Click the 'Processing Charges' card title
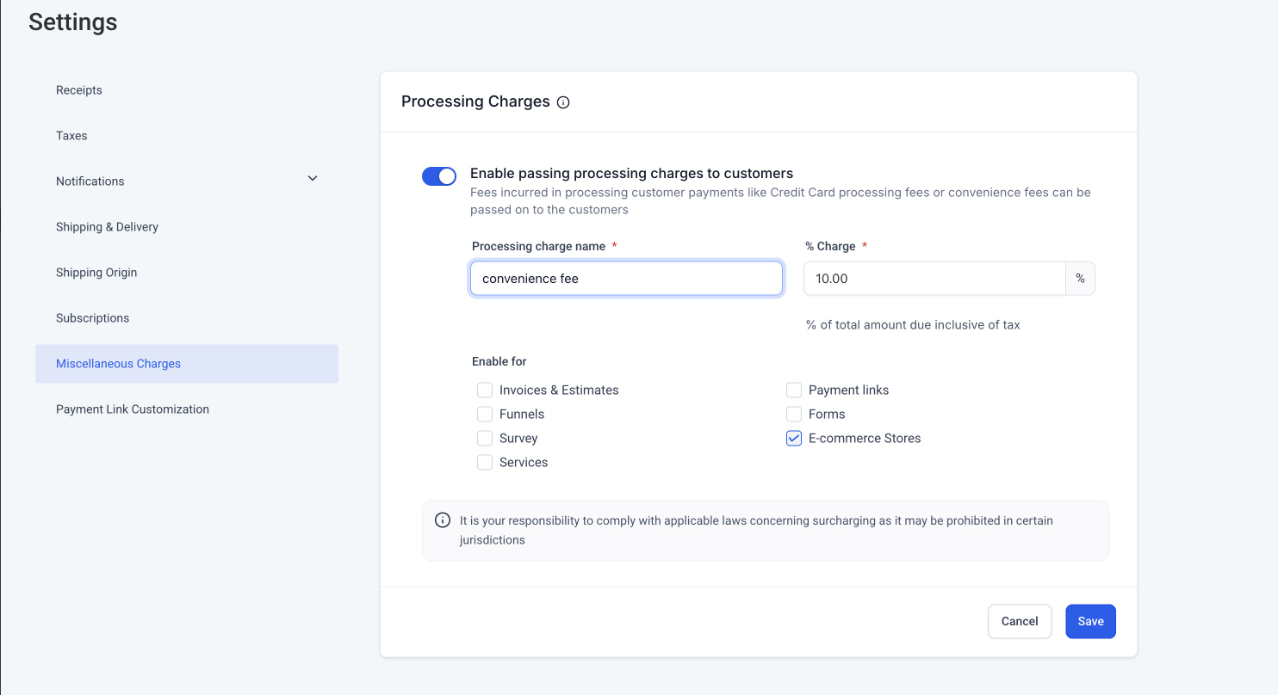 point(475,102)
